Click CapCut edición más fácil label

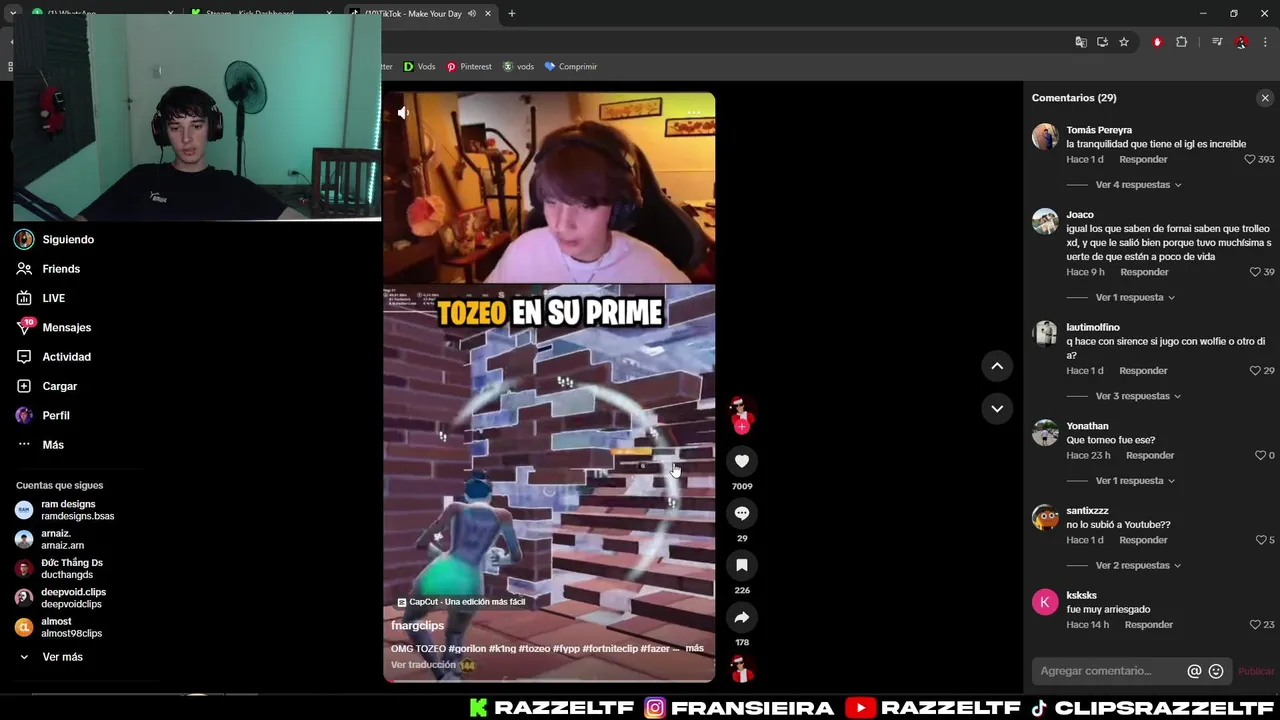461,602
